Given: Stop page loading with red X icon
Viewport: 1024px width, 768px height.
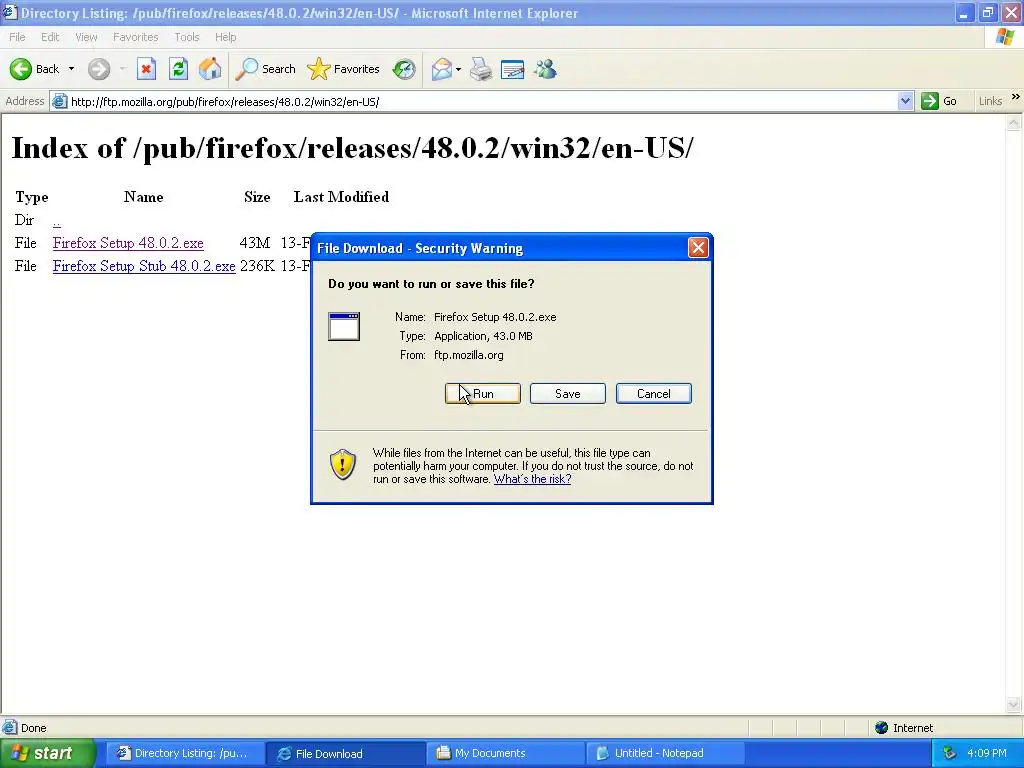Looking at the screenshot, I should point(146,69).
